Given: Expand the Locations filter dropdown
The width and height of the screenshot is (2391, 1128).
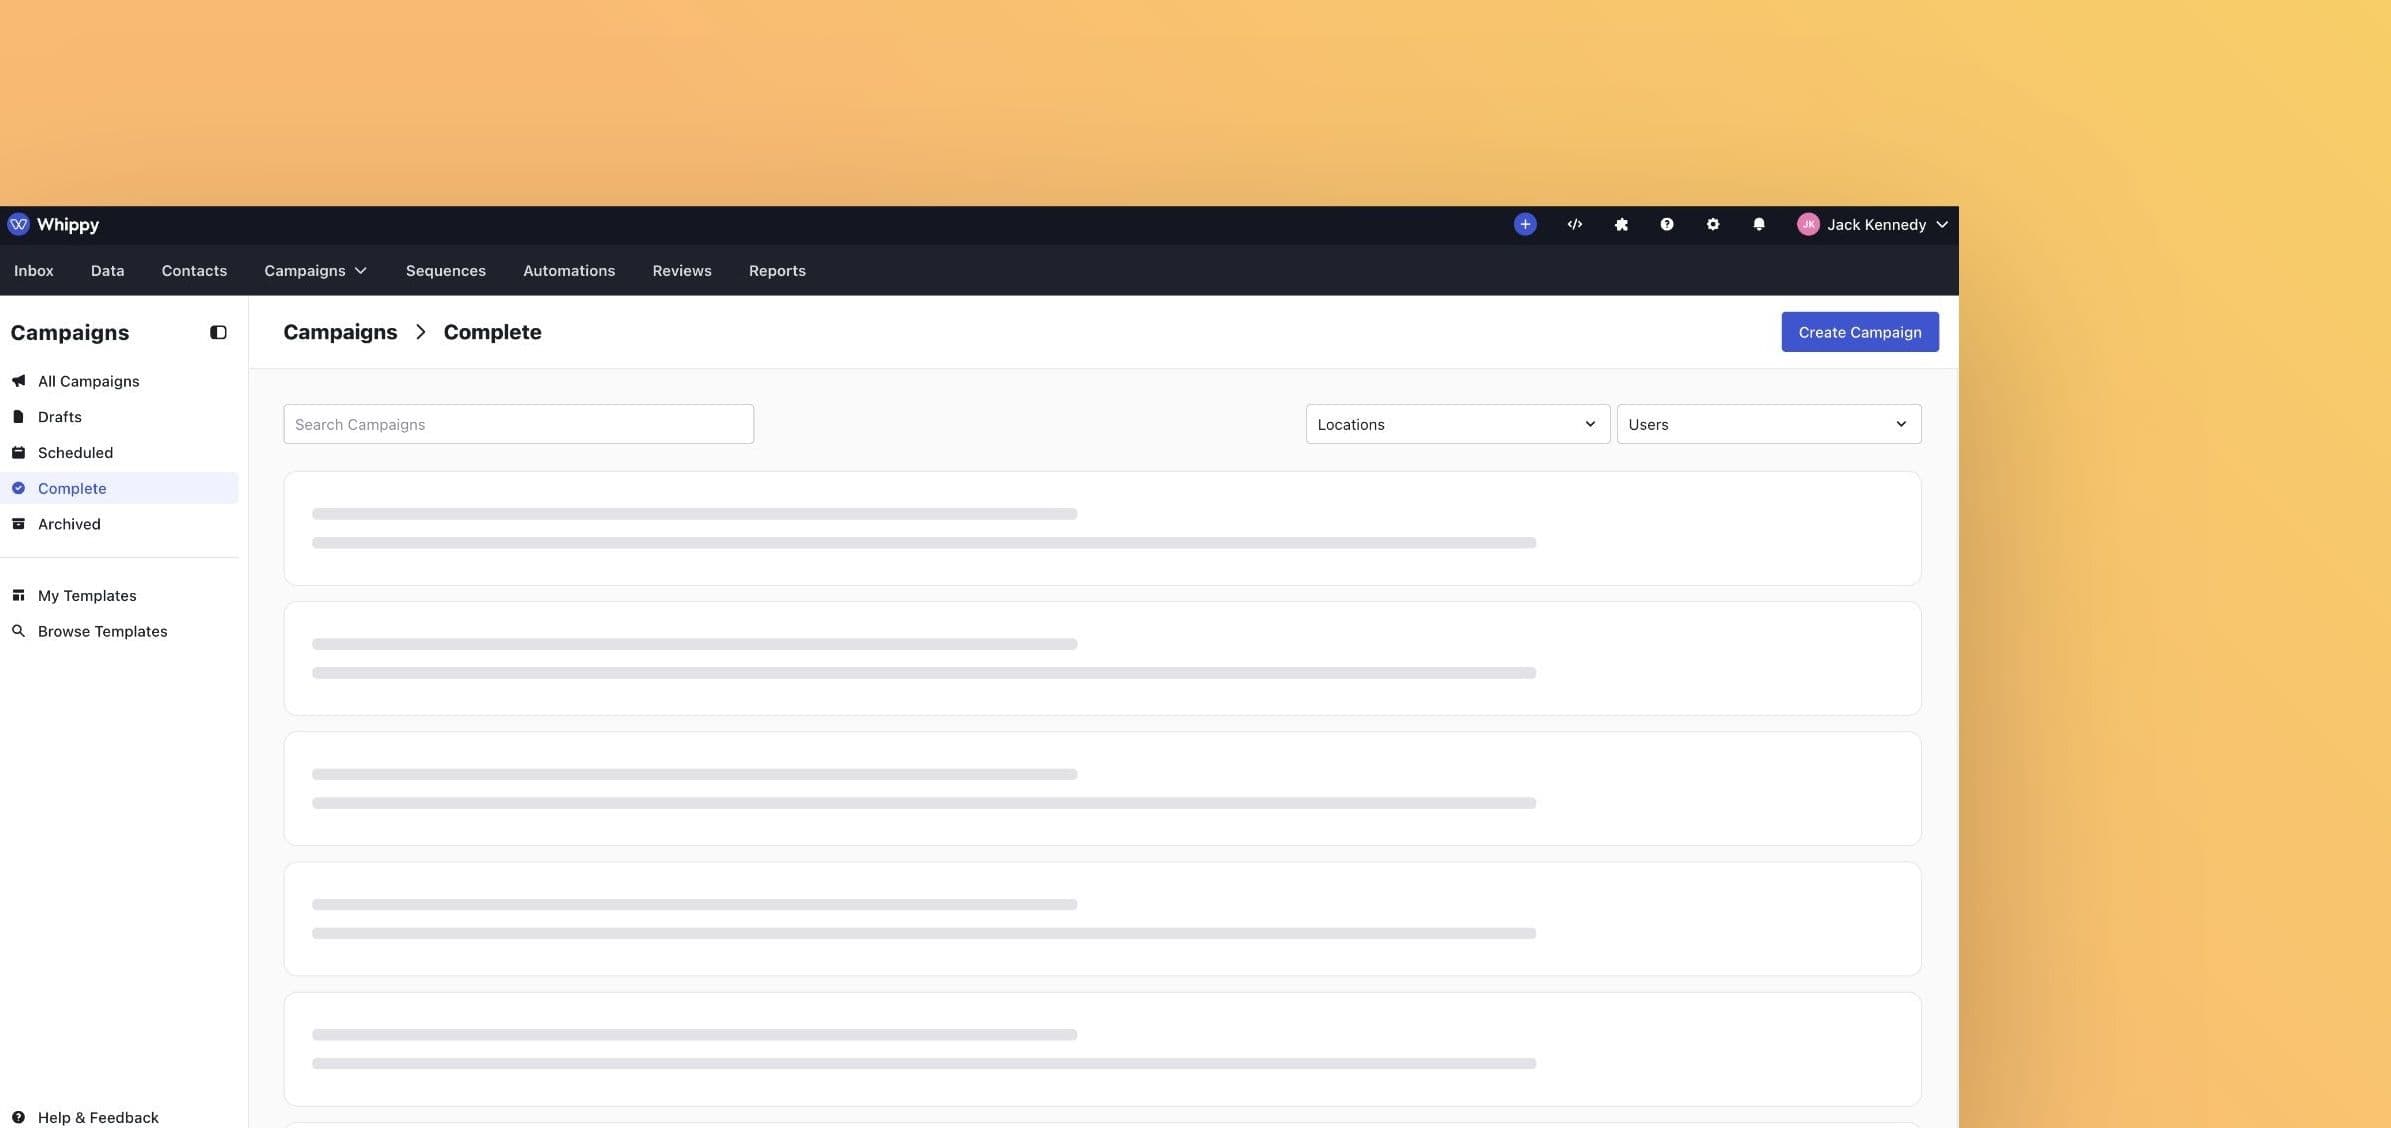Looking at the screenshot, I should 1457,424.
